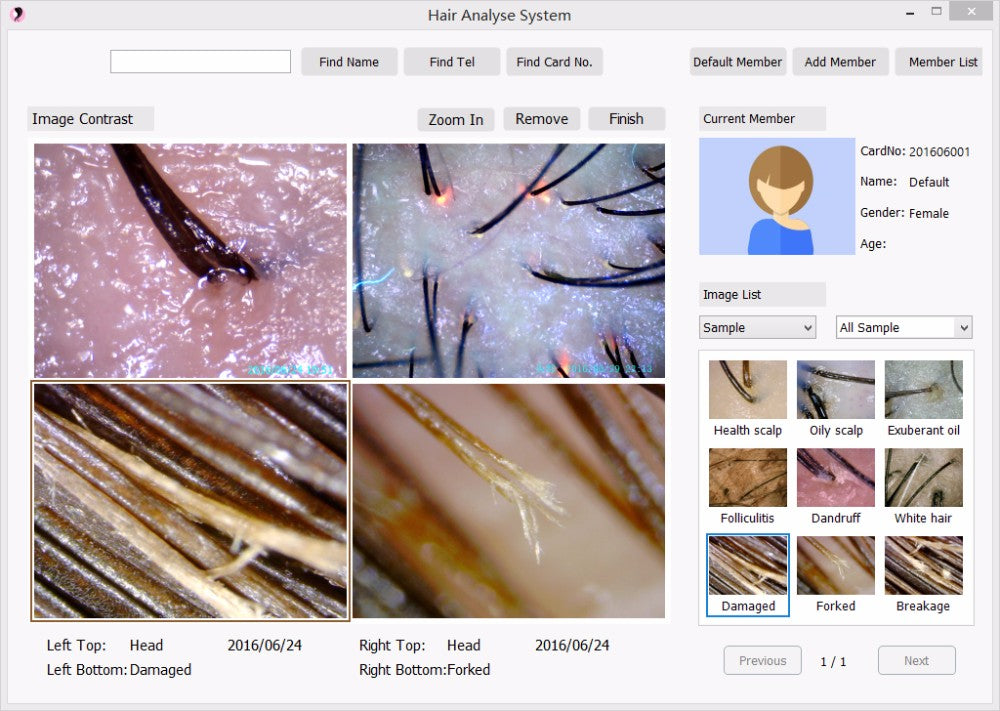This screenshot has width=1000, height=711.
Task: Click the member search input field
Action: (200, 62)
